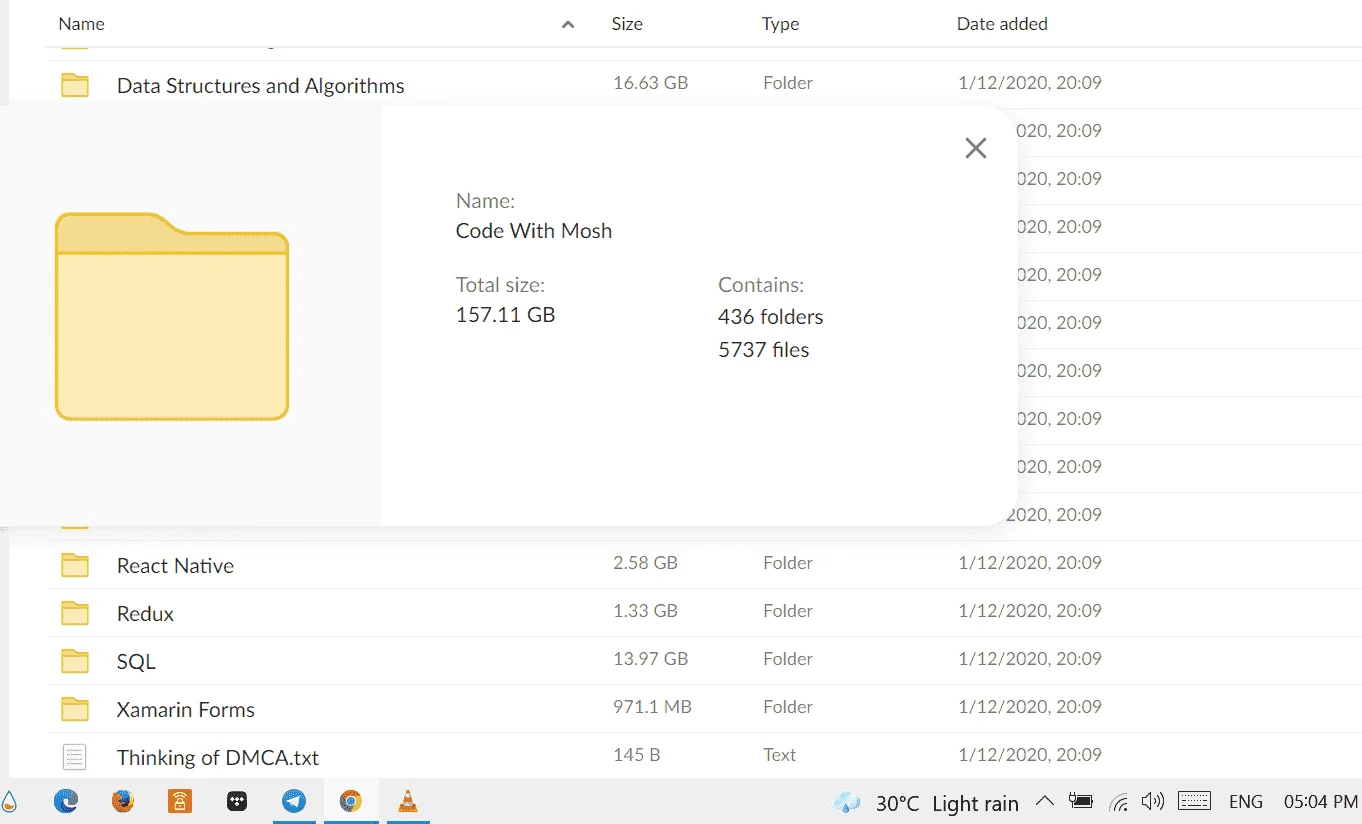1362x824 pixels.
Task: Click the Text type cell of Thinking of DMCA.txt
Action: [x=780, y=755]
